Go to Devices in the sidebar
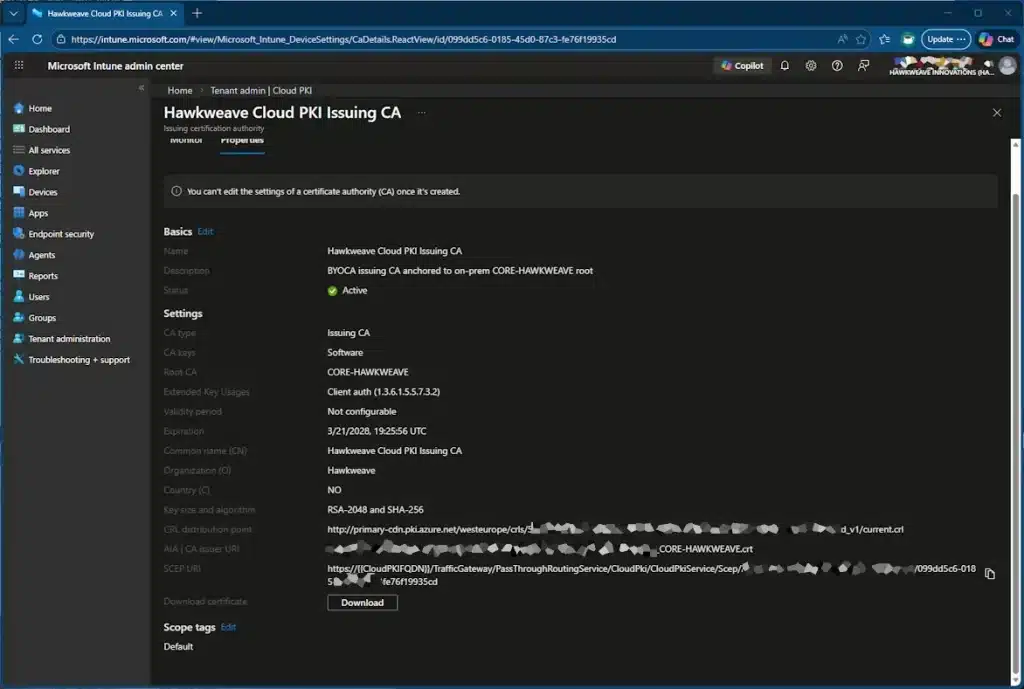This screenshot has width=1024, height=689. coord(43,192)
